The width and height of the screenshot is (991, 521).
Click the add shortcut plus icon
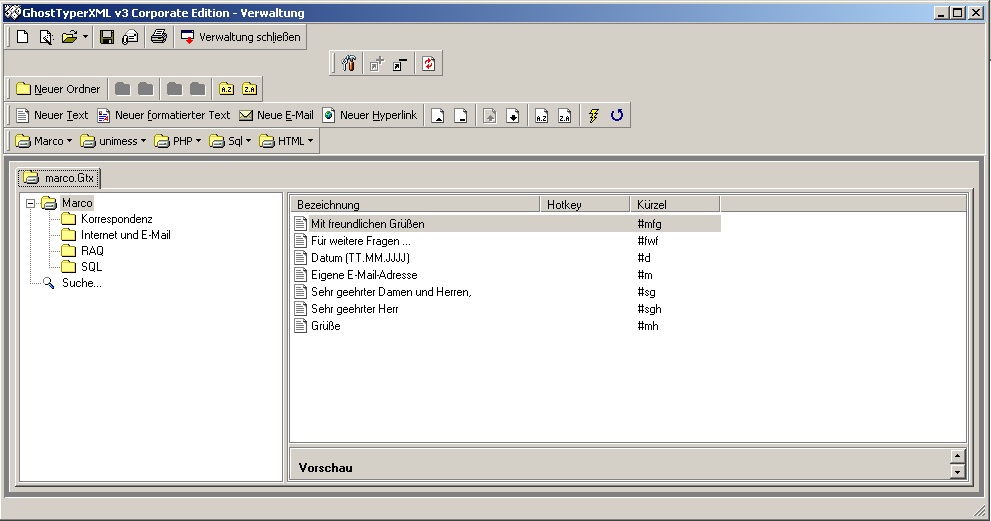pyautogui.click(x=377, y=63)
